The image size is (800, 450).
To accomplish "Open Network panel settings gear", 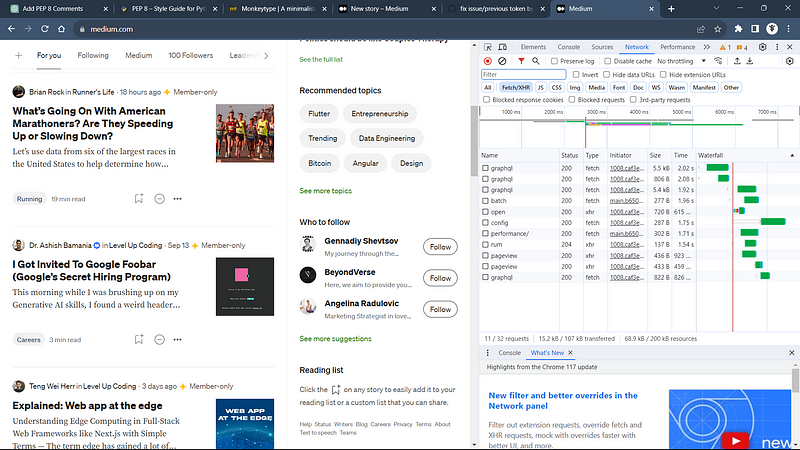I will tap(790, 61).
